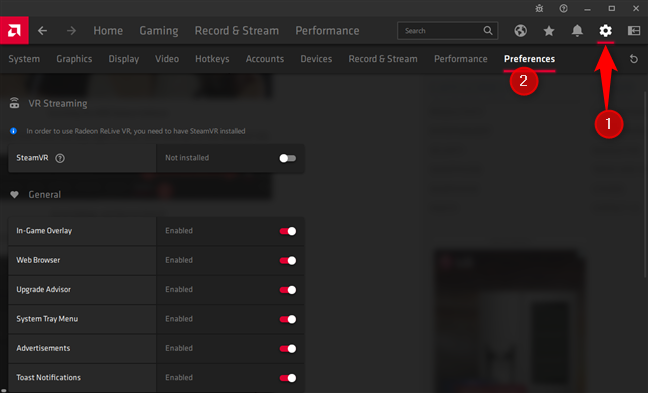Go back with the left arrow
The height and width of the screenshot is (393, 648).
42,31
